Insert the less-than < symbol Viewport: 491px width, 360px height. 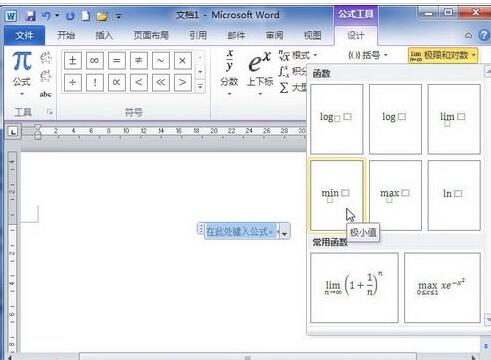point(138,82)
